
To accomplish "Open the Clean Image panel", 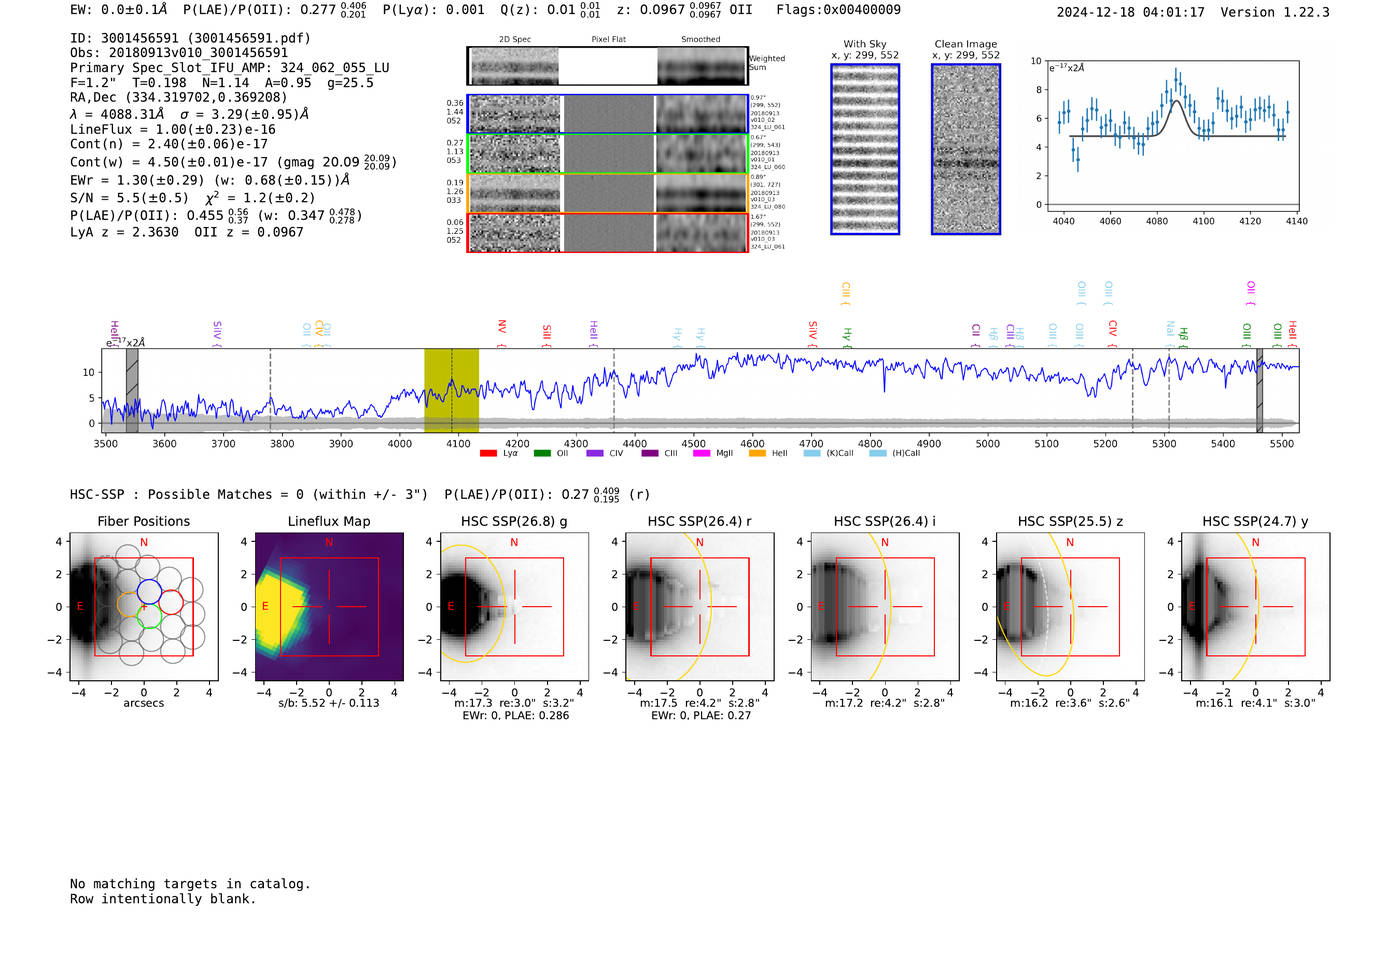I will (x=966, y=149).
